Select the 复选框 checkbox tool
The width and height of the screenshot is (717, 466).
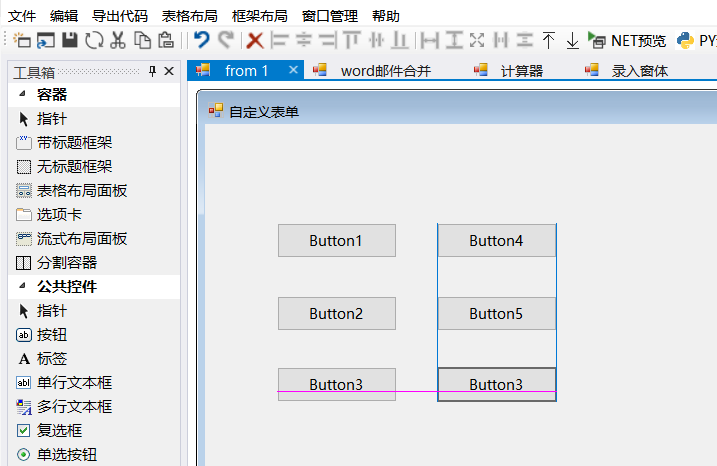94,430
